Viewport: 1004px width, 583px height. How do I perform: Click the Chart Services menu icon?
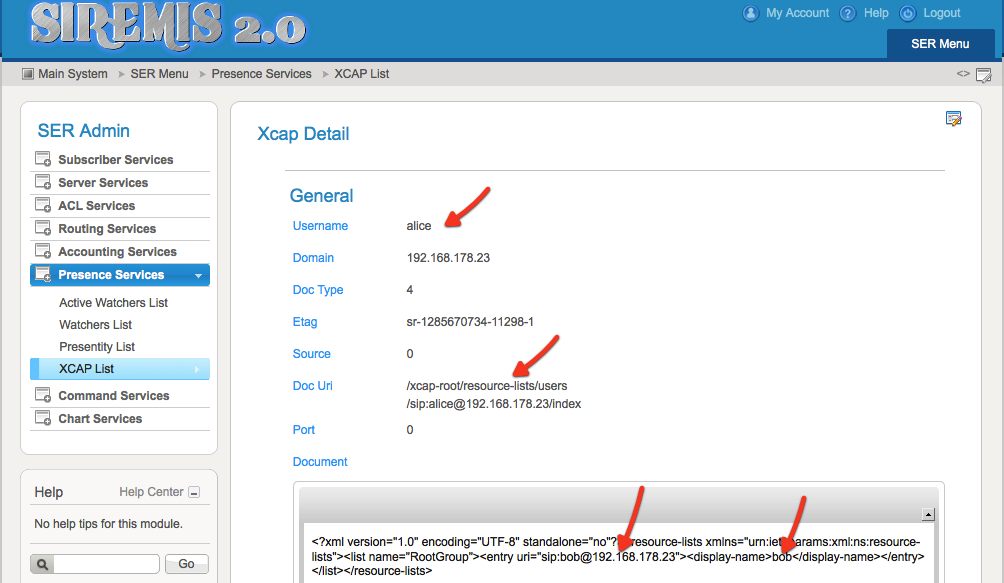pyautogui.click(x=43, y=418)
